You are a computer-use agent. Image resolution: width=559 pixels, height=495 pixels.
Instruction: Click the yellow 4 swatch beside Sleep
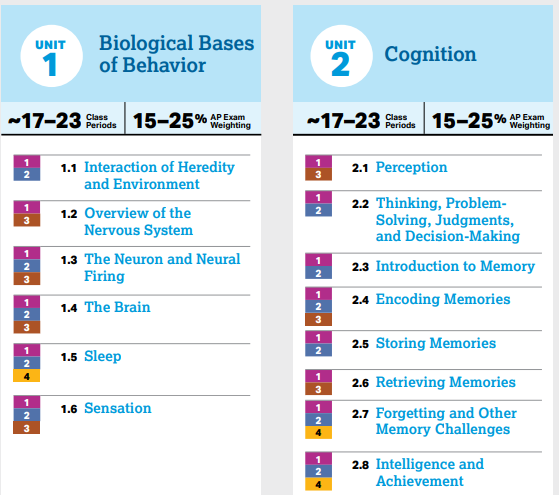click(x=26, y=376)
